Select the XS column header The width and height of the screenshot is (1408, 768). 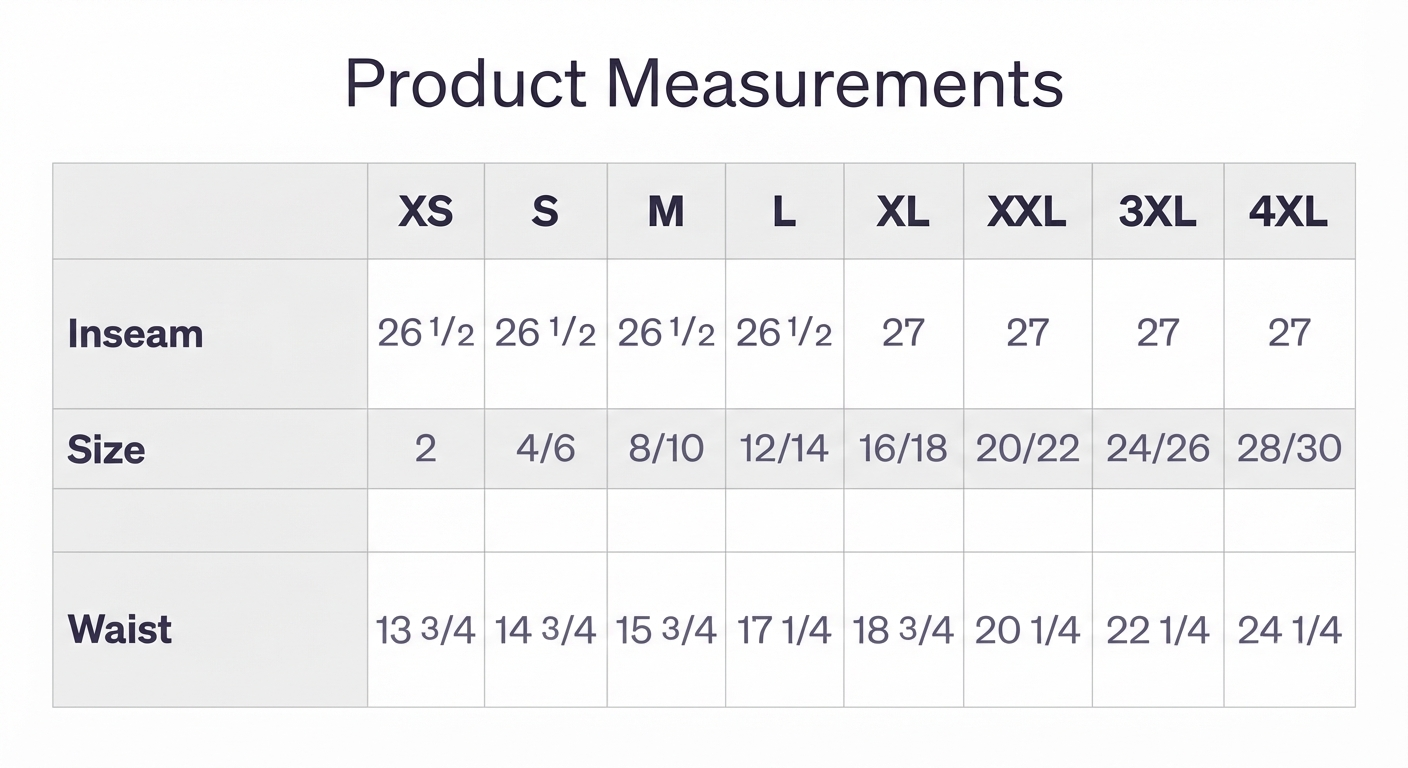pyautogui.click(x=426, y=212)
